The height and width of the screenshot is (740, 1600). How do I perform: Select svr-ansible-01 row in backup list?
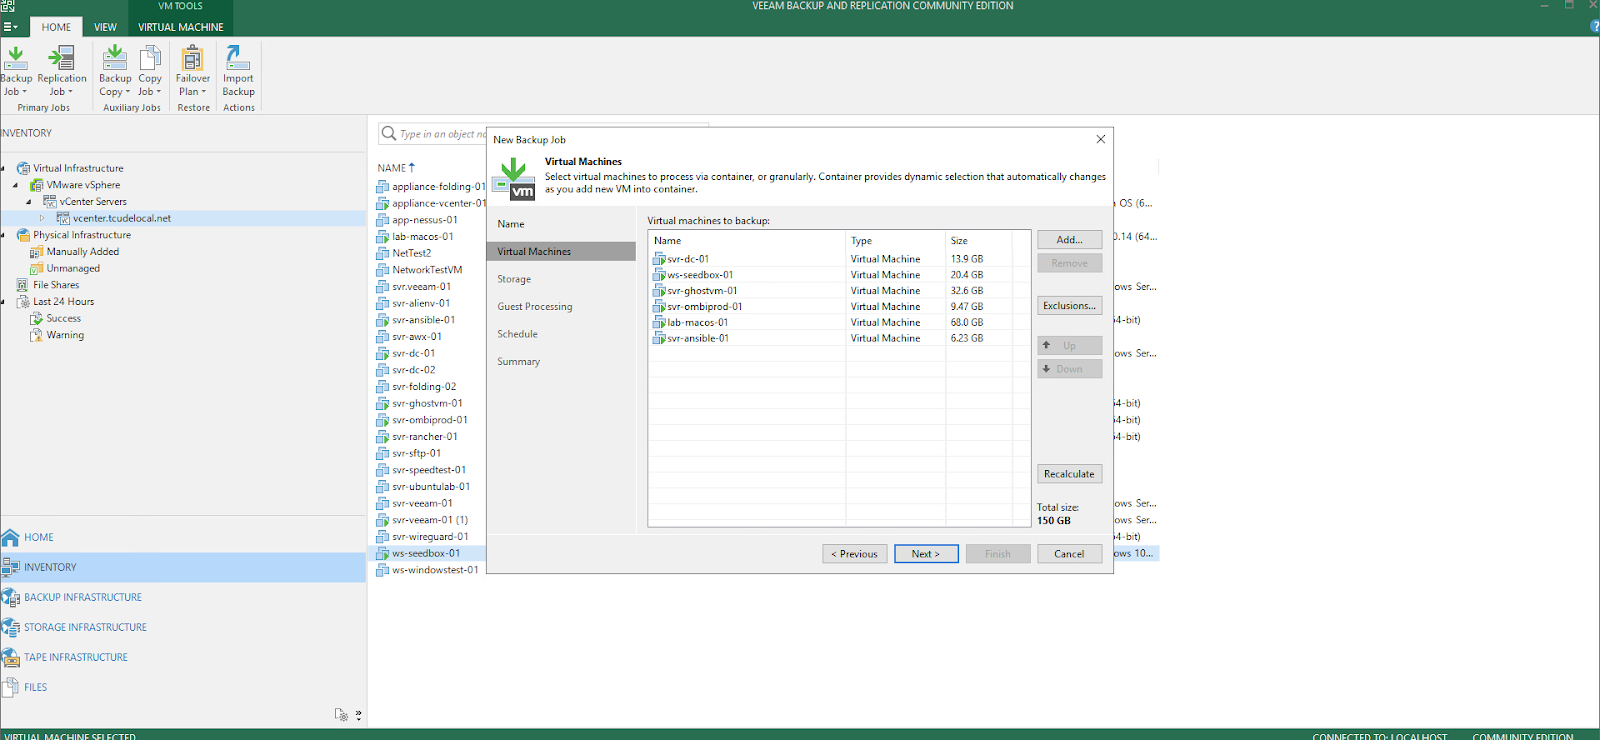pos(840,339)
